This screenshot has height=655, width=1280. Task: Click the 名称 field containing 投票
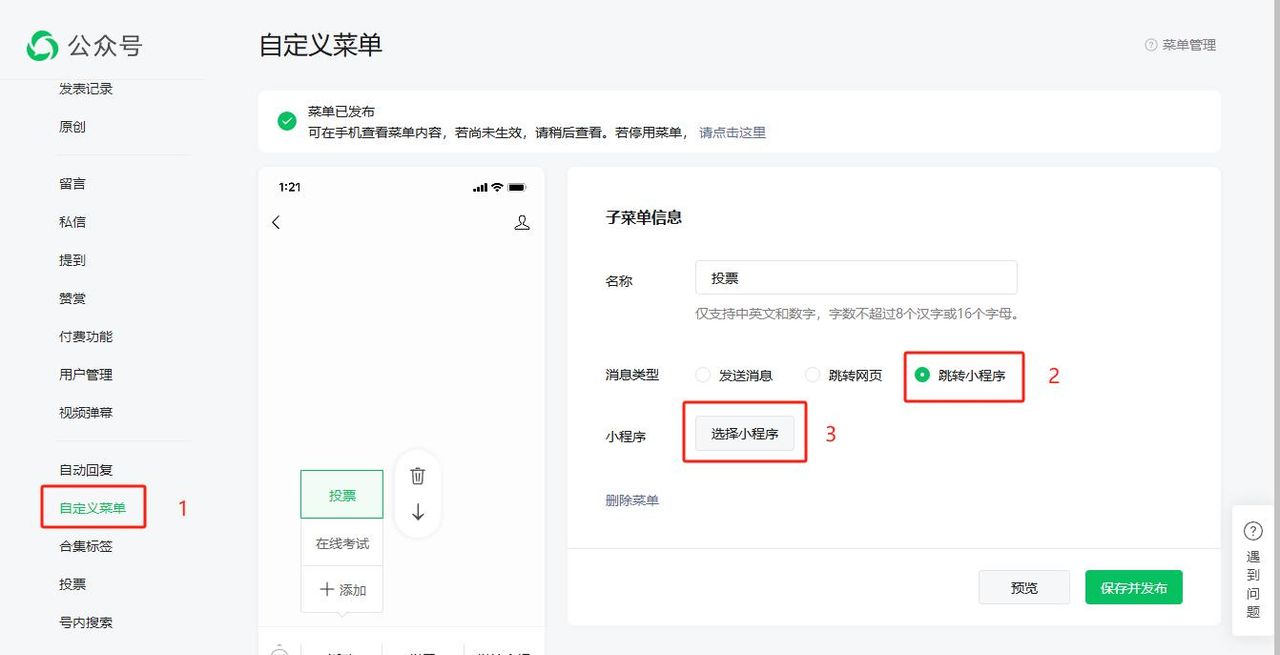(x=855, y=277)
